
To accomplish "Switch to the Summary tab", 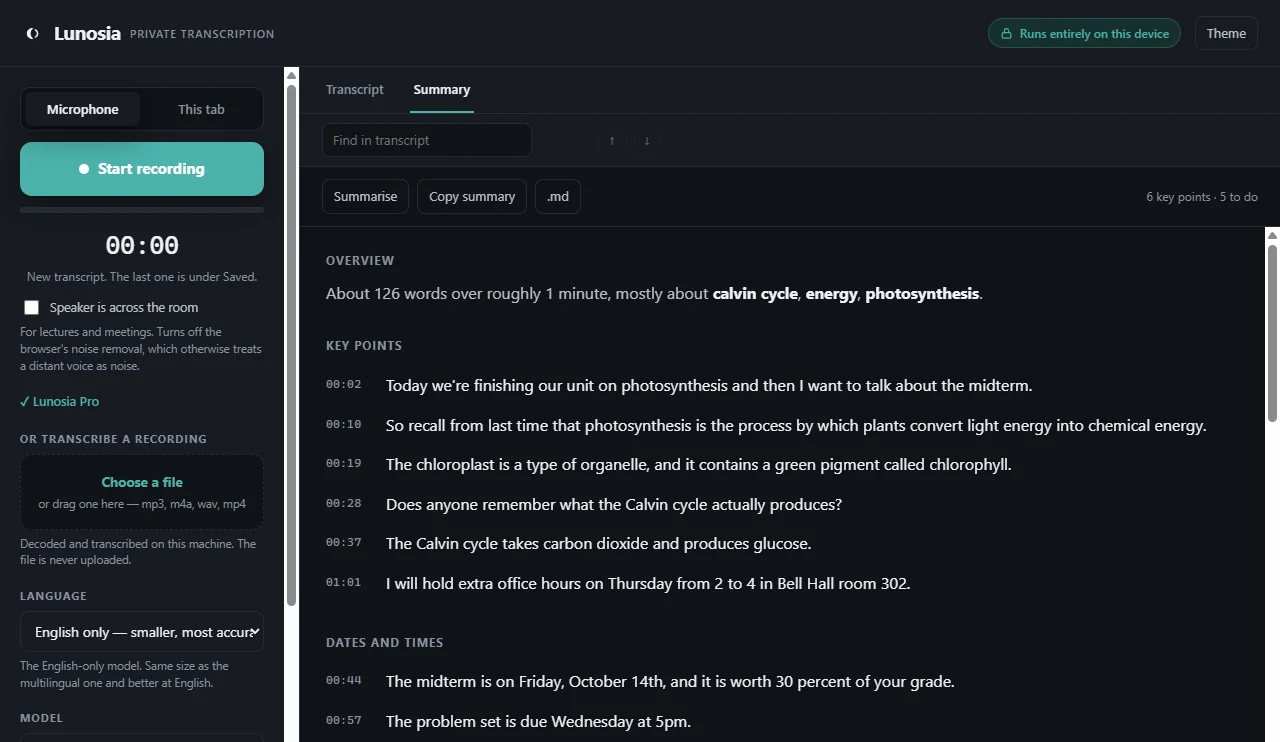I will tap(442, 89).
